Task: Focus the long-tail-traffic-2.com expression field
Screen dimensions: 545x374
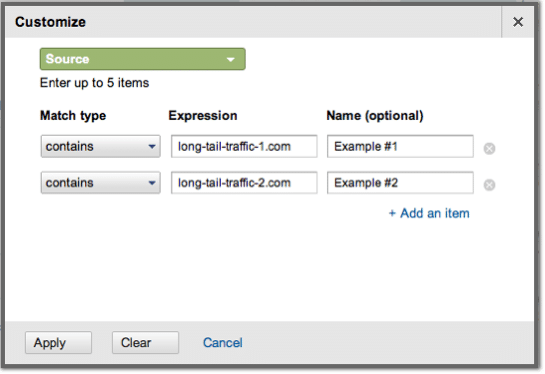Action: [x=244, y=182]
